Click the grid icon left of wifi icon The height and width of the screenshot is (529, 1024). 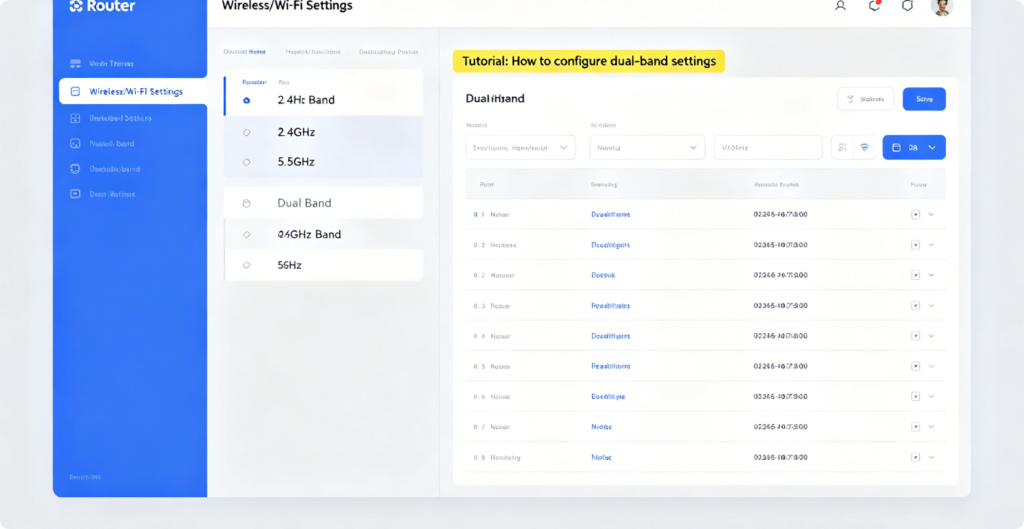842,148
